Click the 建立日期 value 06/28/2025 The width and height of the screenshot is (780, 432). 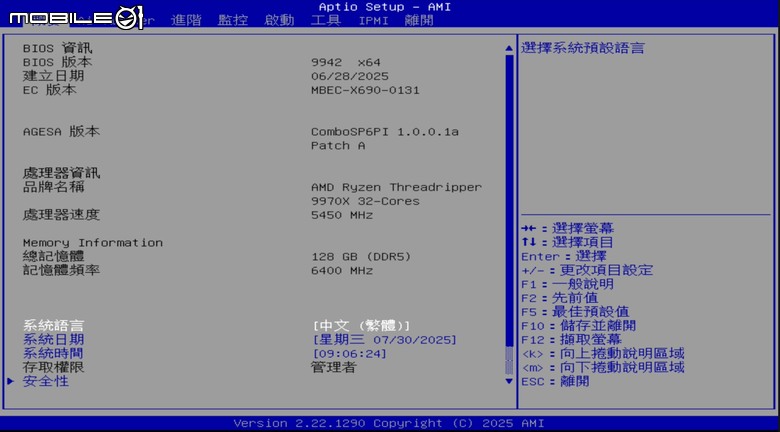pyautogui.click(x=350, y=77)
